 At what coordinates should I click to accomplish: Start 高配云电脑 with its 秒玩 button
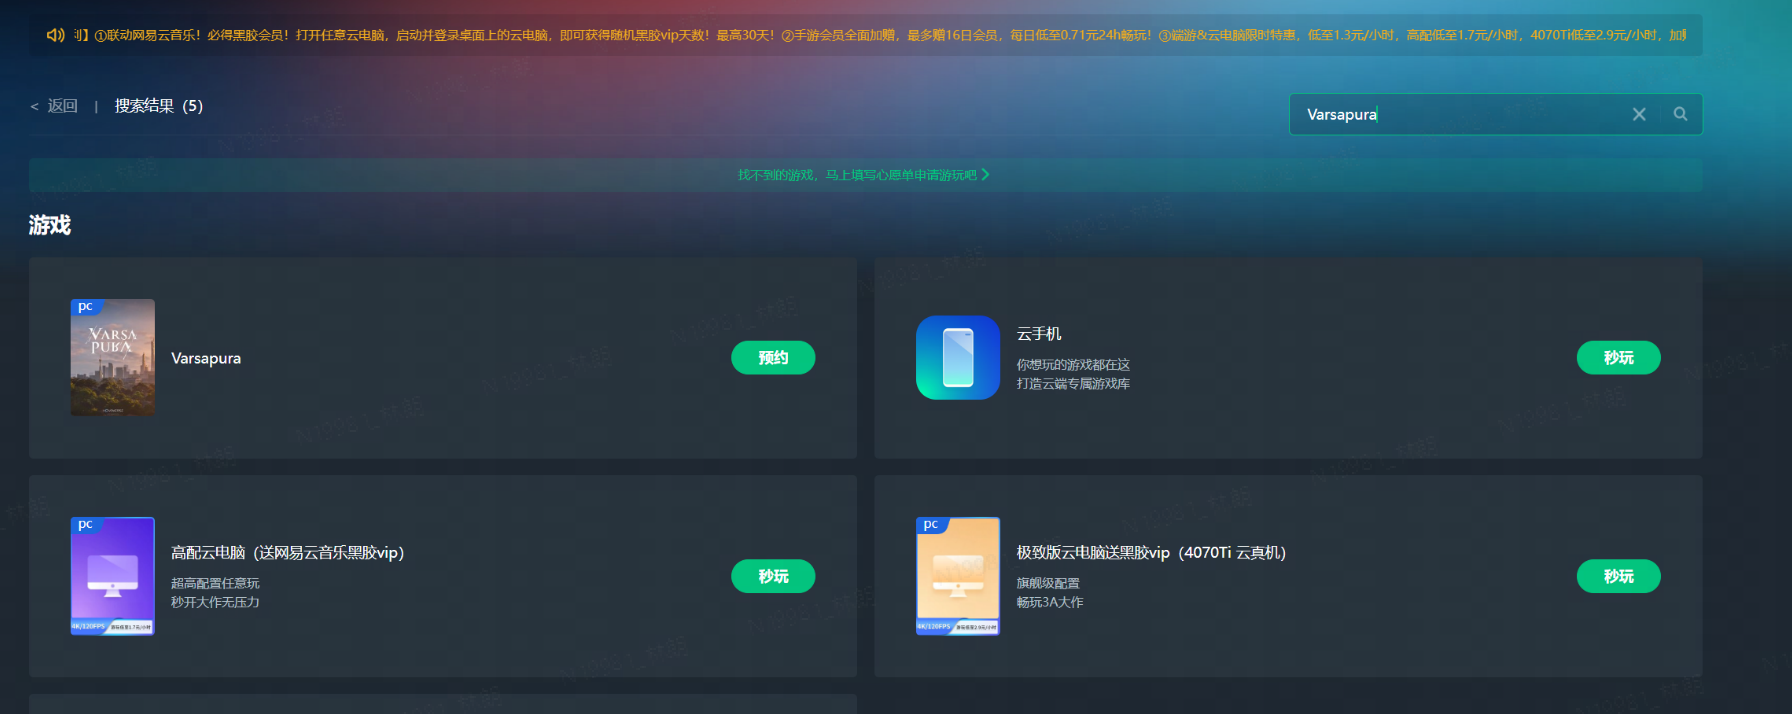772,576
